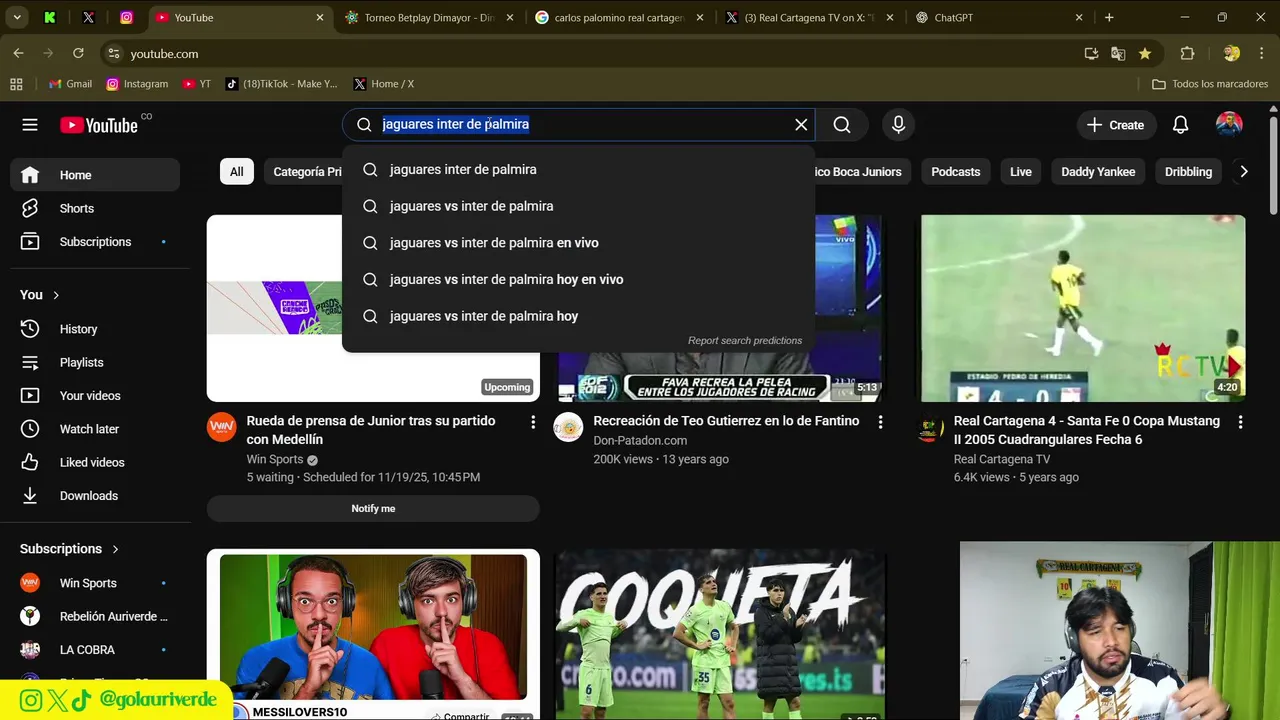Open the browser extensions puzzle icon
This screenshot has height=720, width=1280.
click(x=1188, y=53)
